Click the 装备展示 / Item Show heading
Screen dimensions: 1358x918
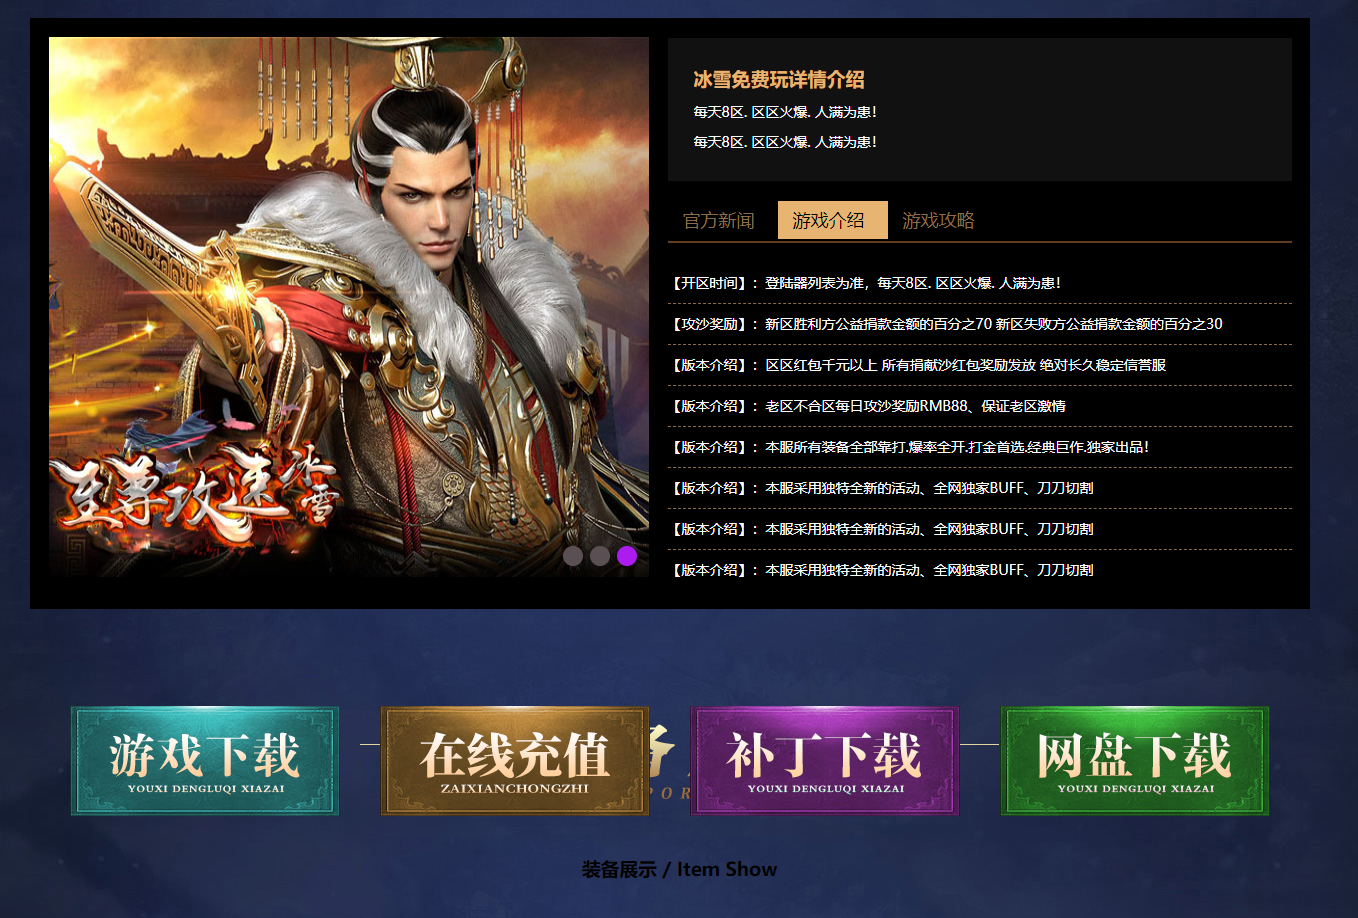pos(679,869)
